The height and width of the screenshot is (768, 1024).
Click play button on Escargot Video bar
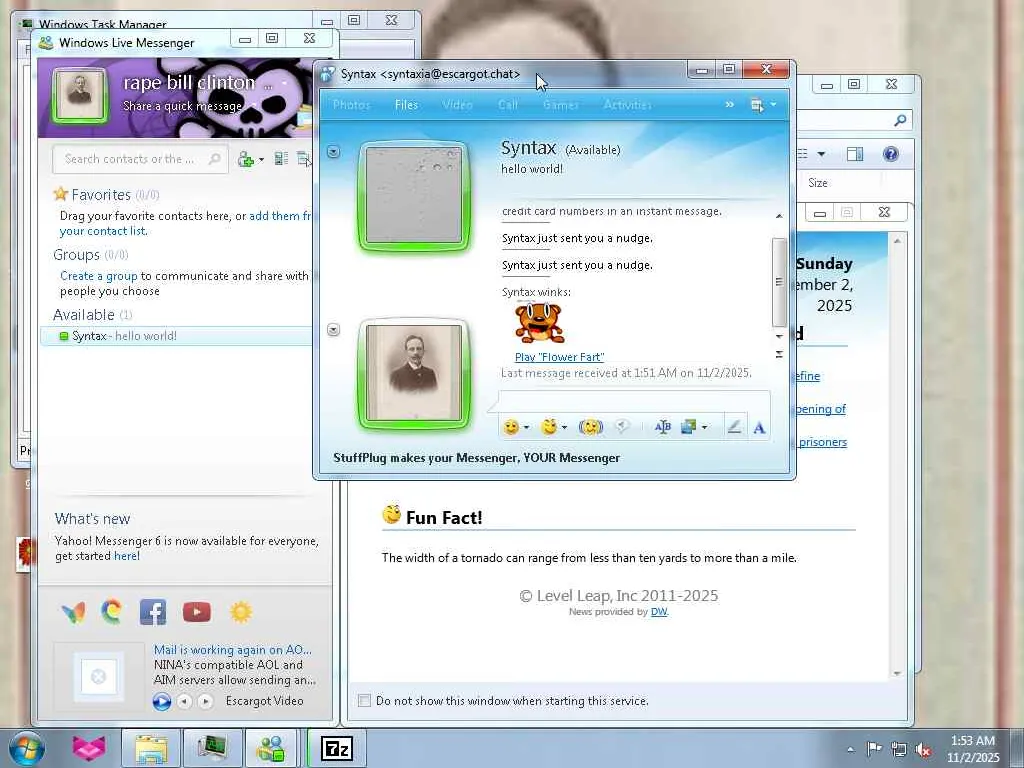(161, 701)
